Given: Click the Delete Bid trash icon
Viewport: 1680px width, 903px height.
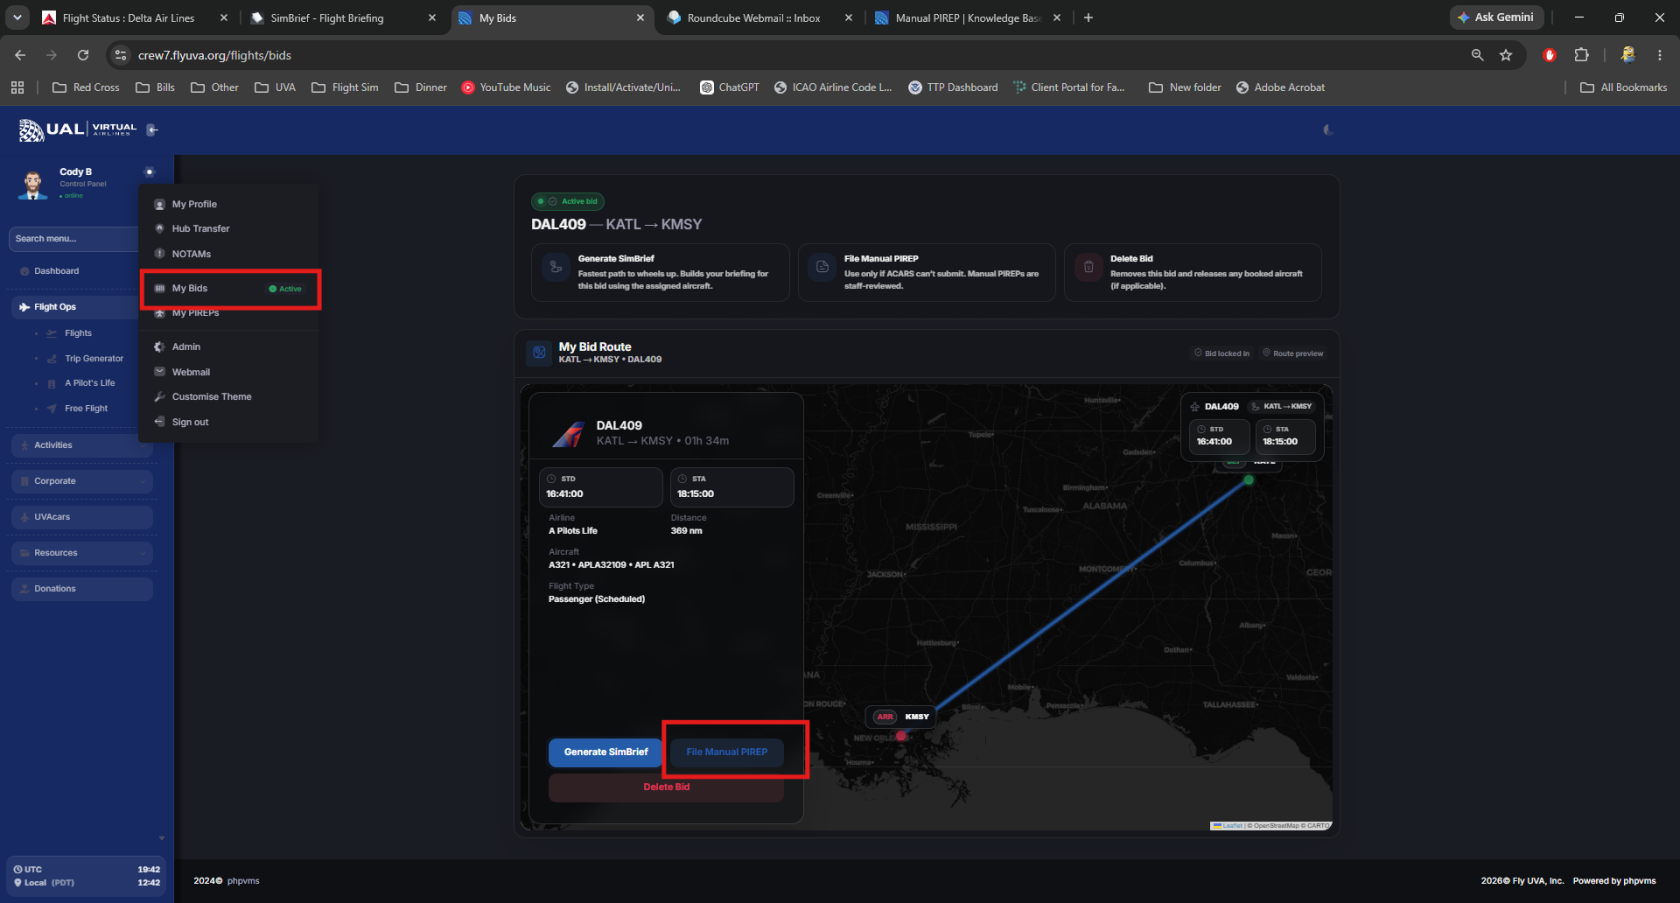Looking at the screenshot, I should 1088,267.
